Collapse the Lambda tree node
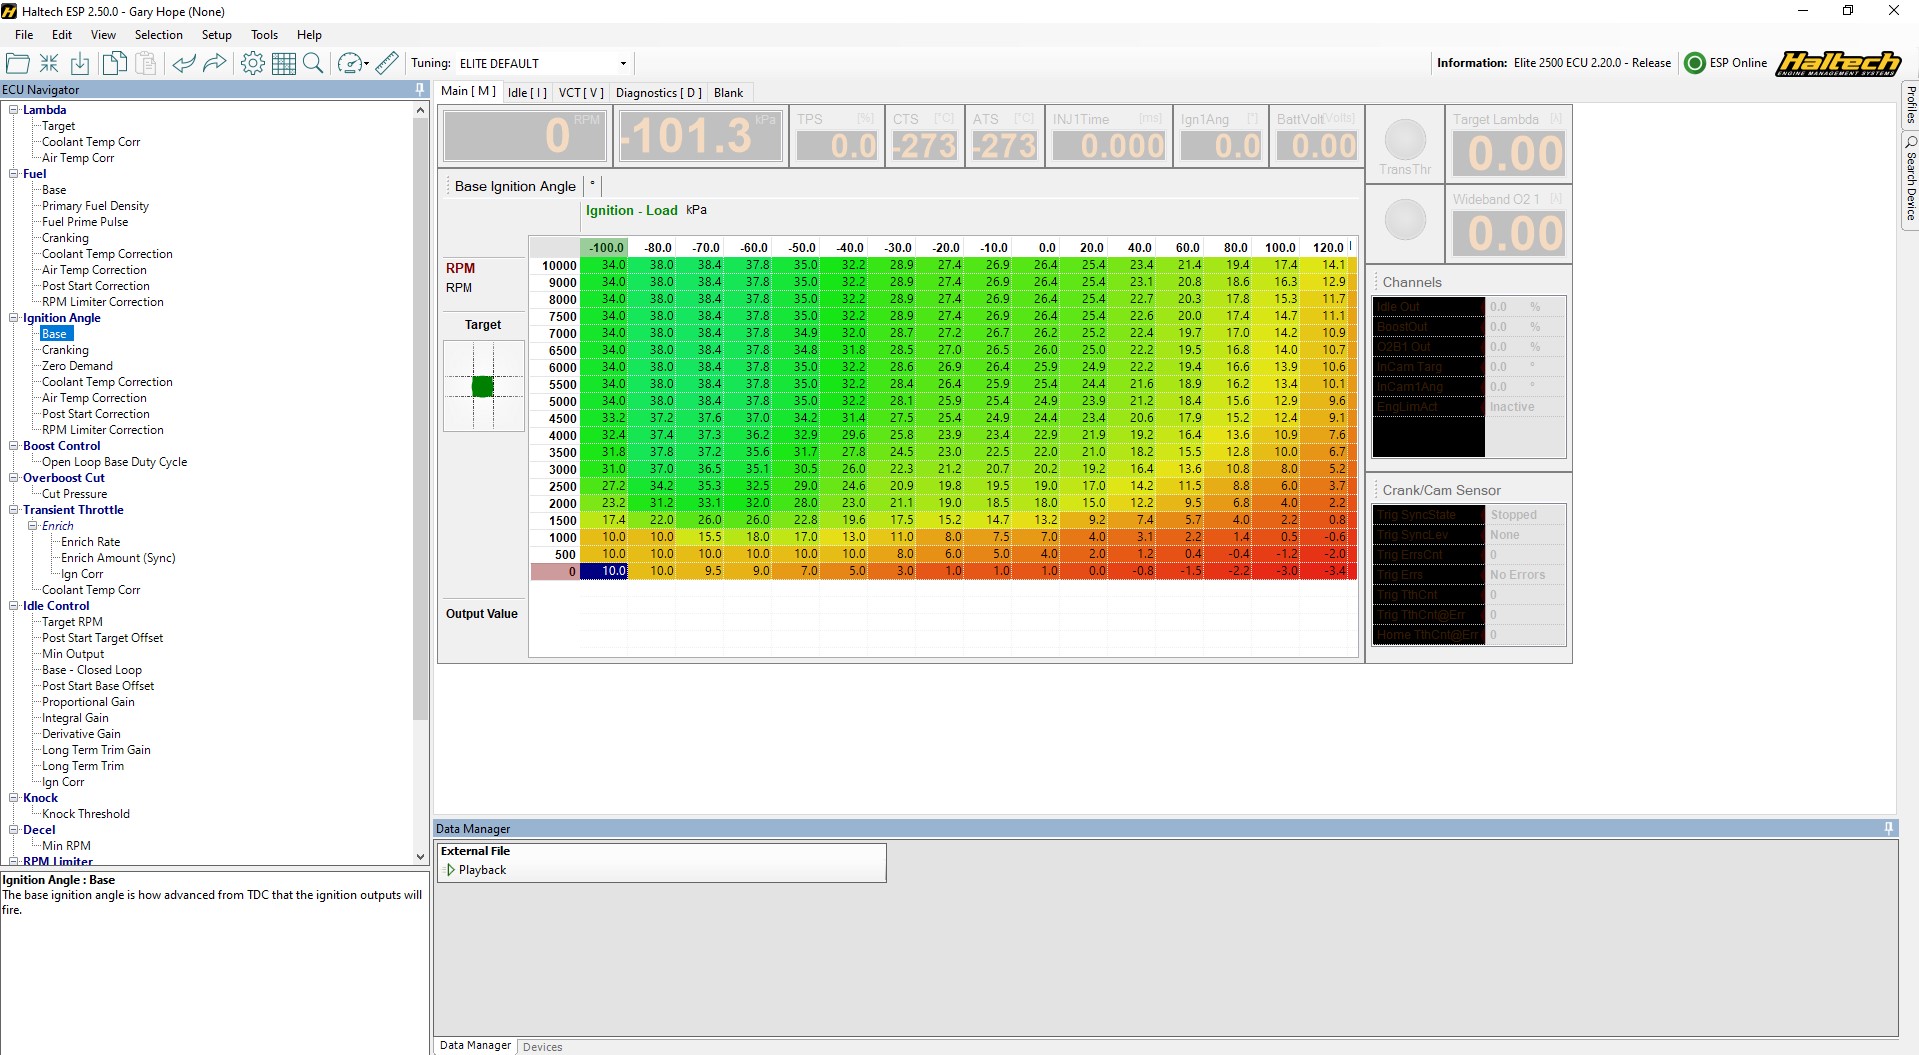Image resolution: width=1919 pixels, height=1055 pixels. (14, 110)
